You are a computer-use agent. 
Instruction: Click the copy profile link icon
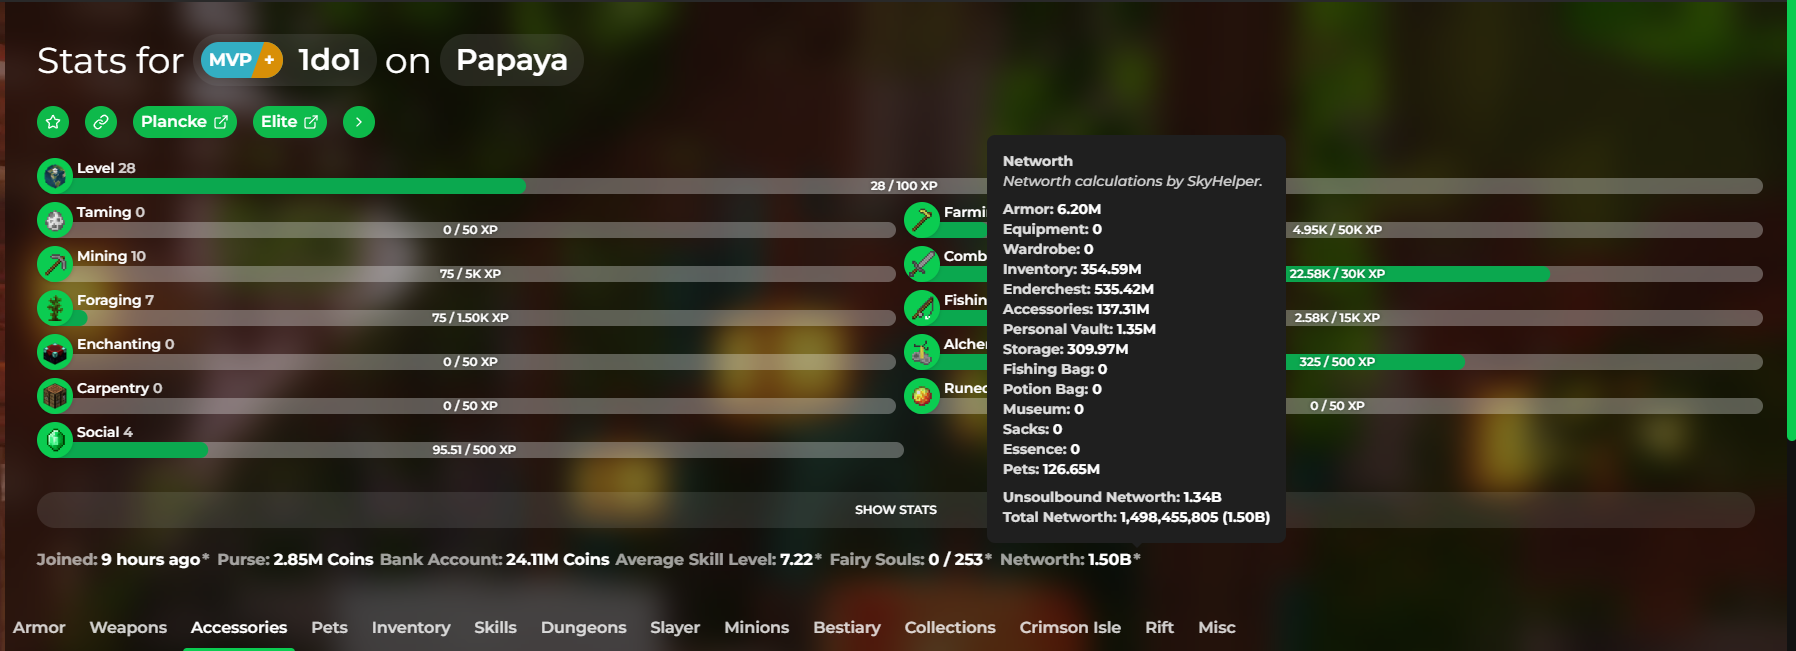point(101,122)
